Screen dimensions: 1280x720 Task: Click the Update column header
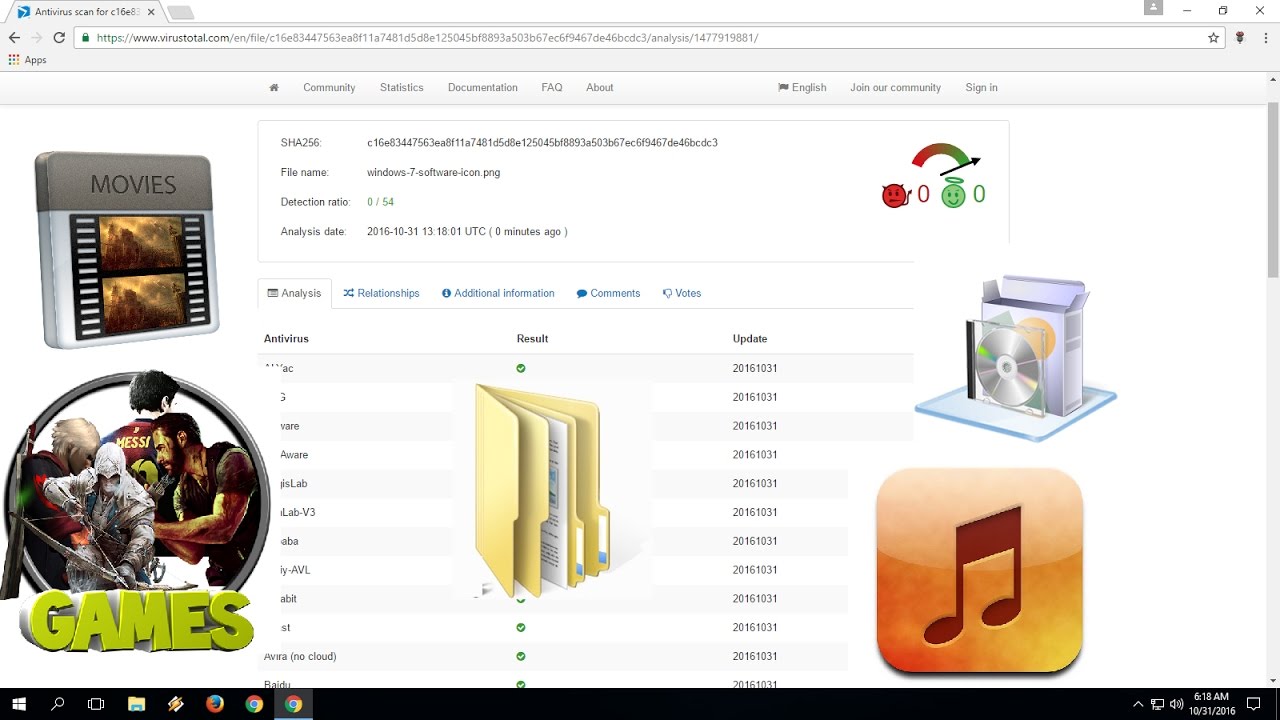[750, 339]
